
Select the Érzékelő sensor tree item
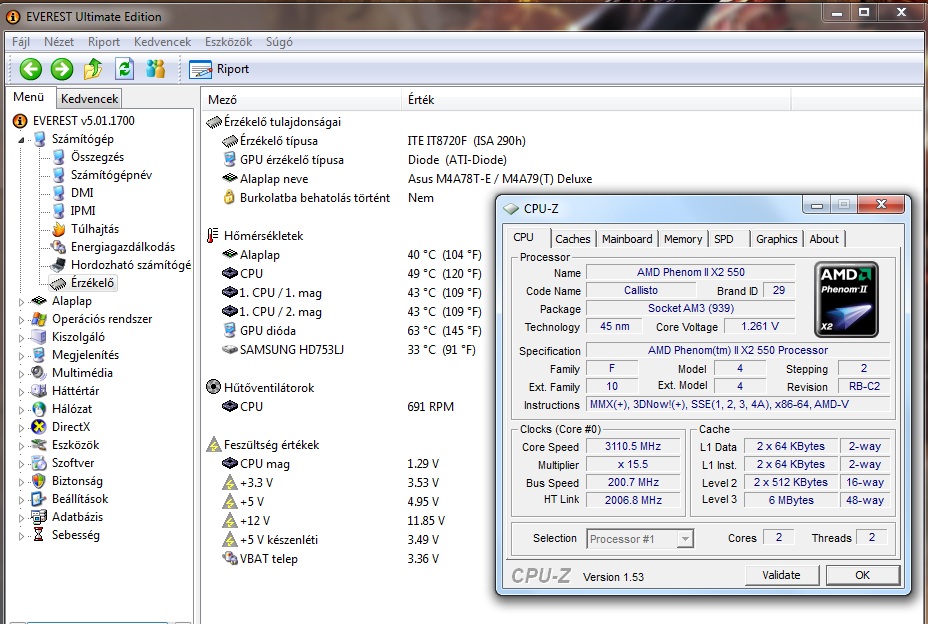(92, 283)
